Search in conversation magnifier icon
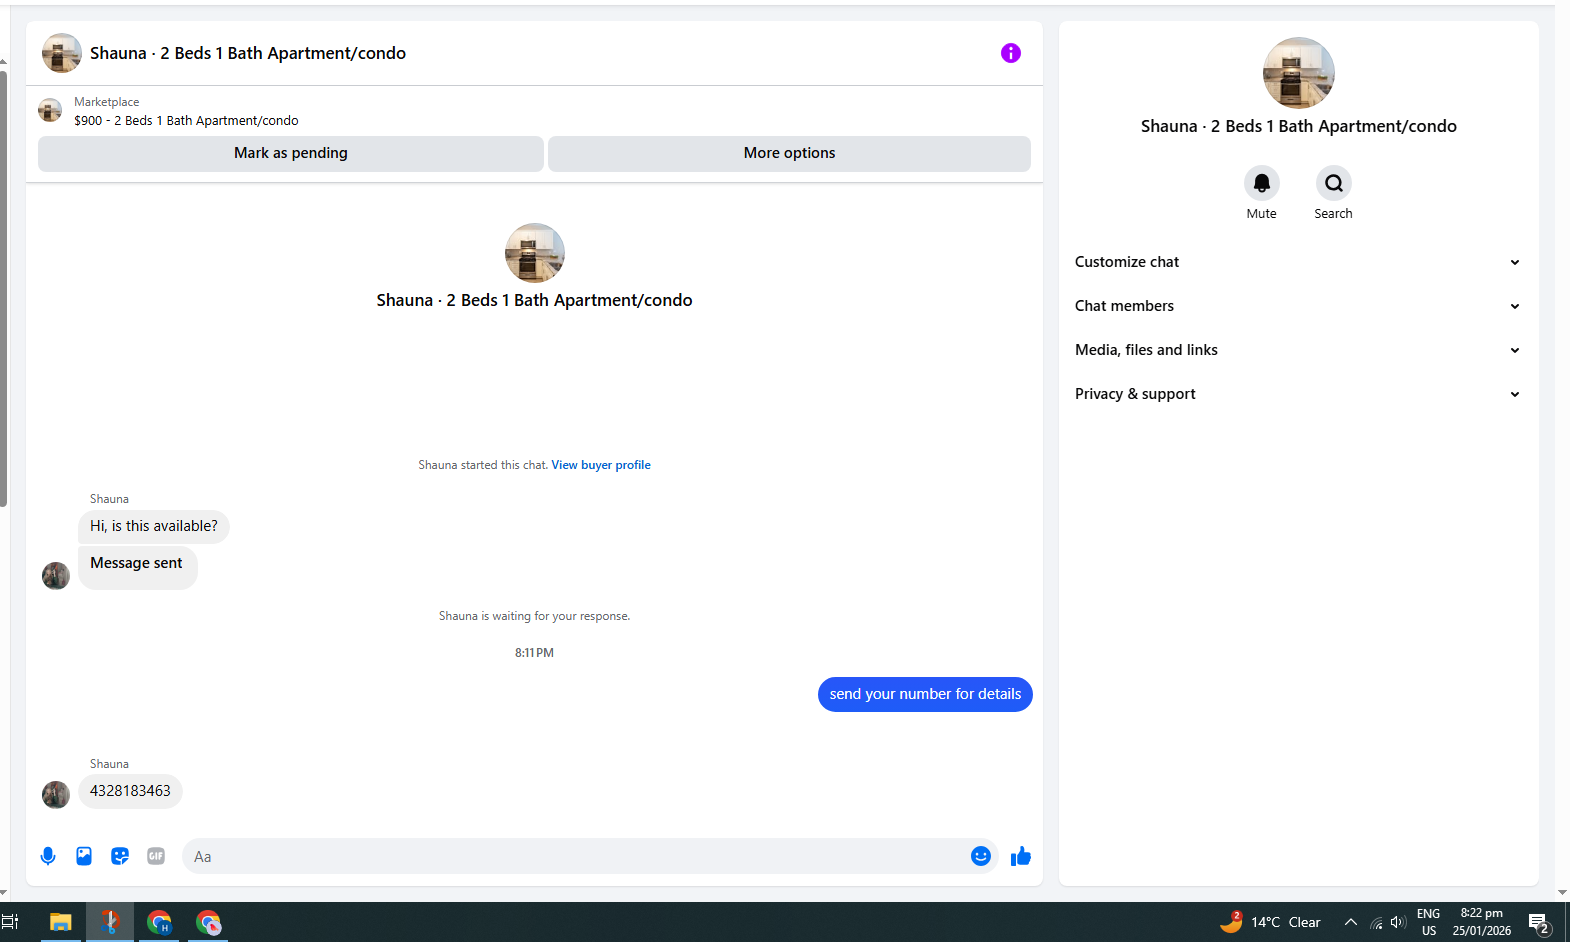The height and width of the screenshot is (942, 1570). coord(1333,183)
